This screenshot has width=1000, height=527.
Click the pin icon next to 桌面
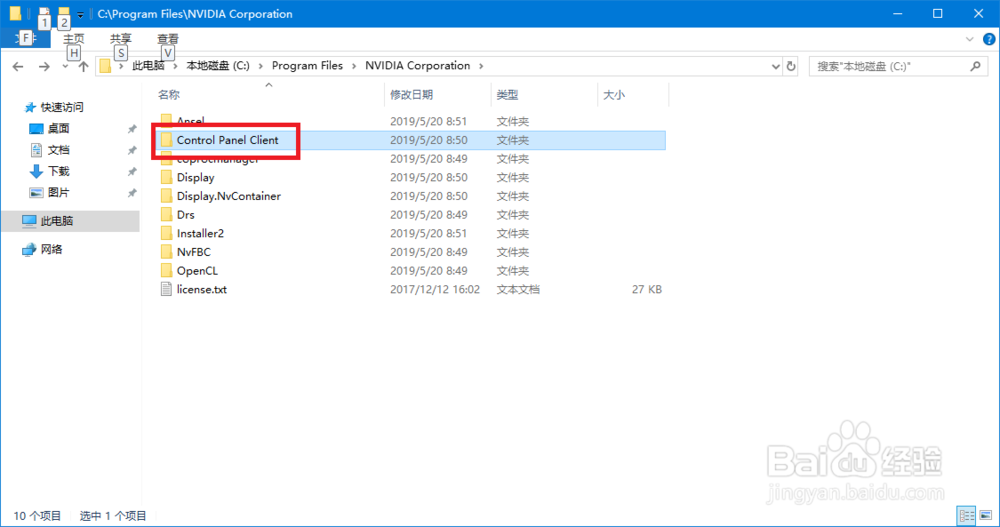[x=132, y=129]
